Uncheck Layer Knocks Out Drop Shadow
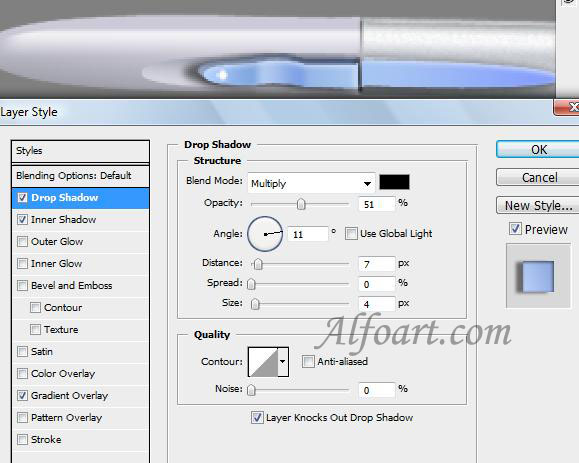Viewport: 579px width, 463px height. coord(257,418)
